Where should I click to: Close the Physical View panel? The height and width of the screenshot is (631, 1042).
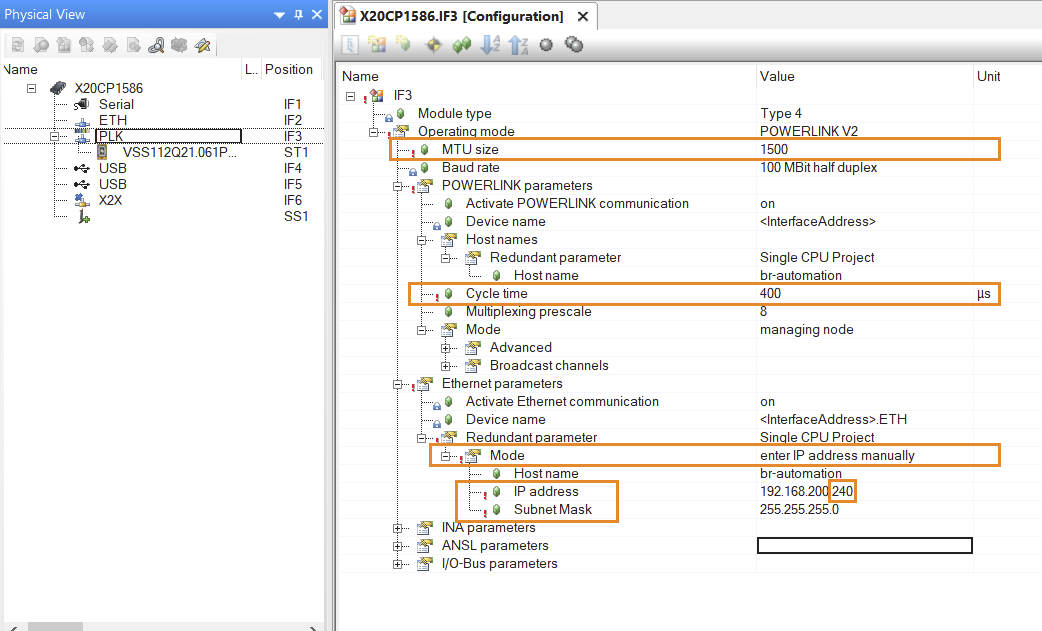coord(317,14)
